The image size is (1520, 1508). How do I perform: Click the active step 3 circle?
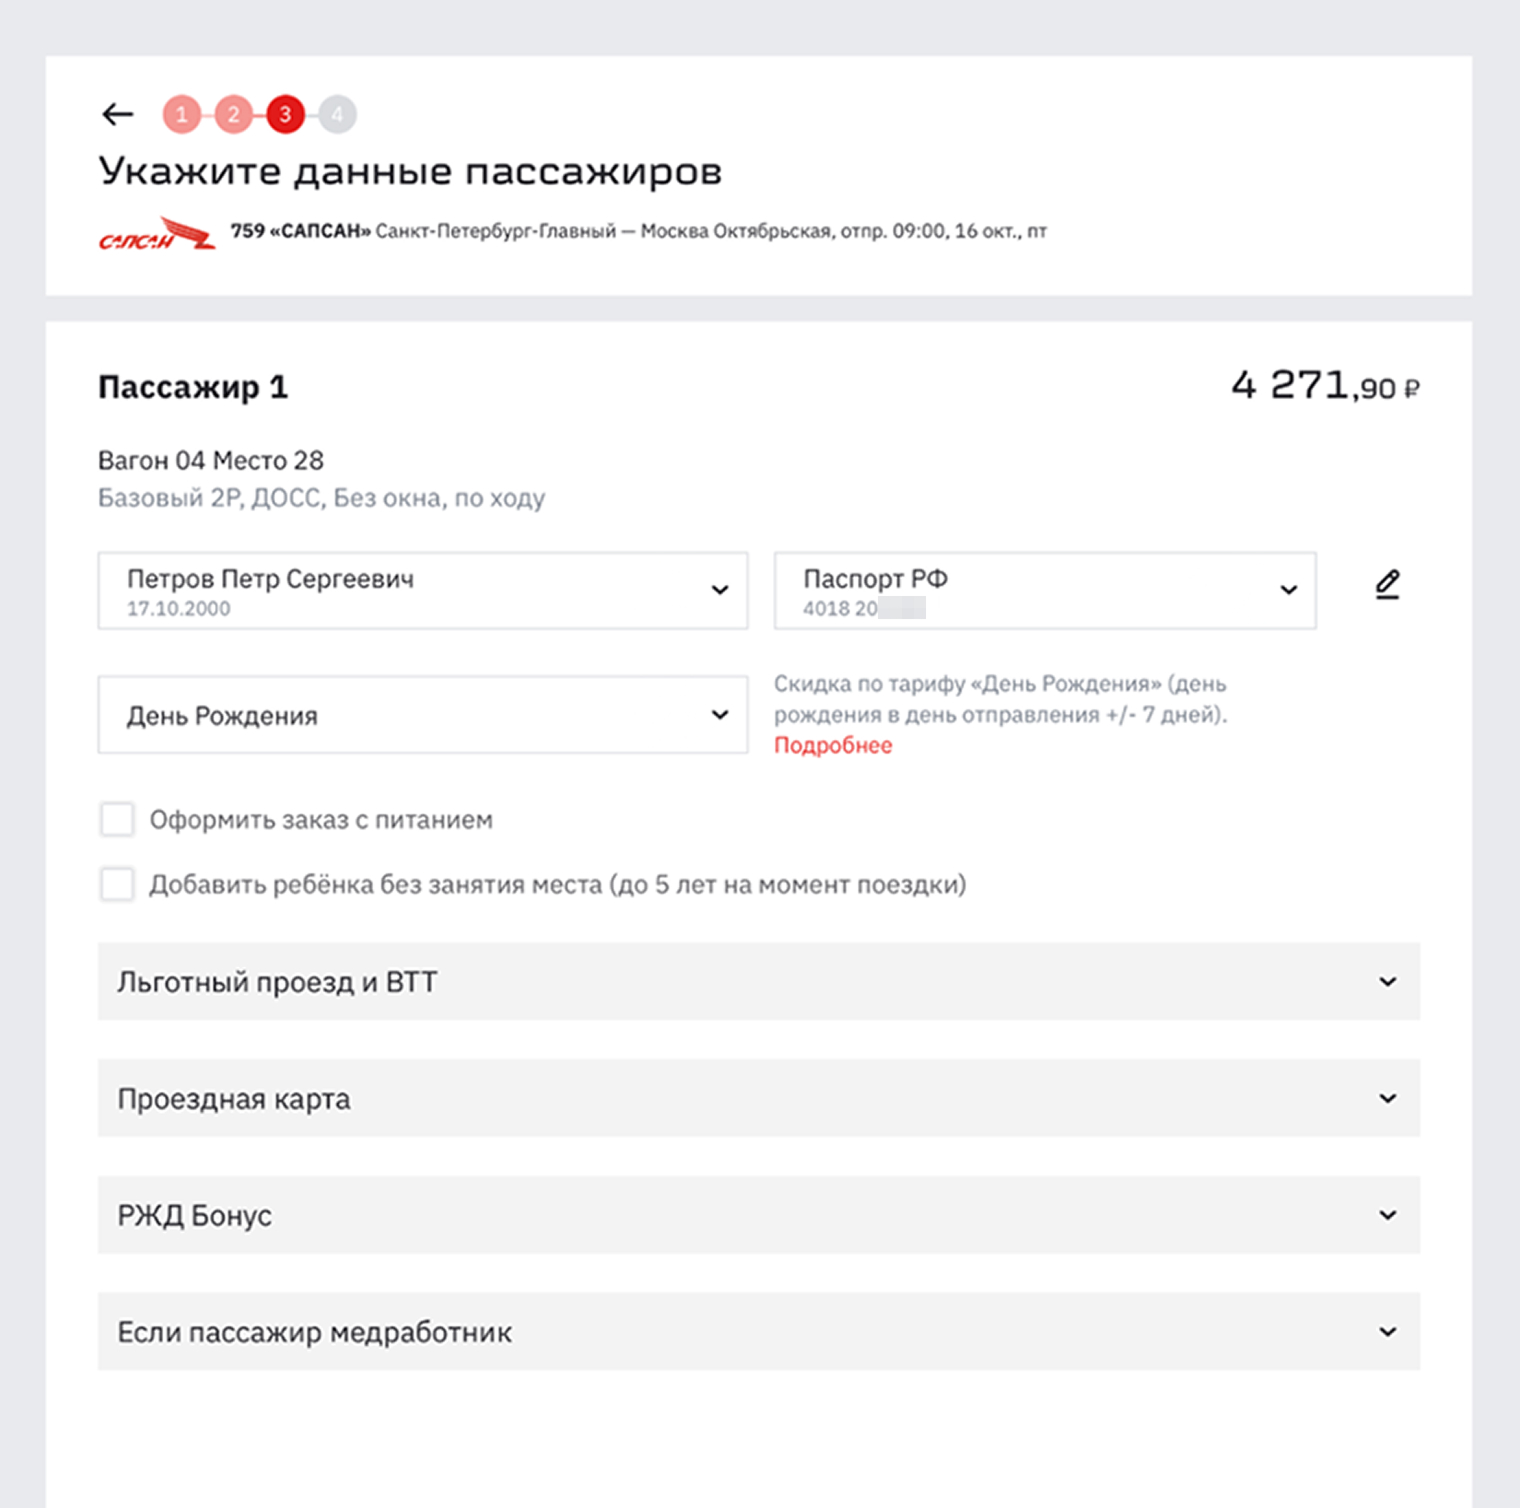286,114
